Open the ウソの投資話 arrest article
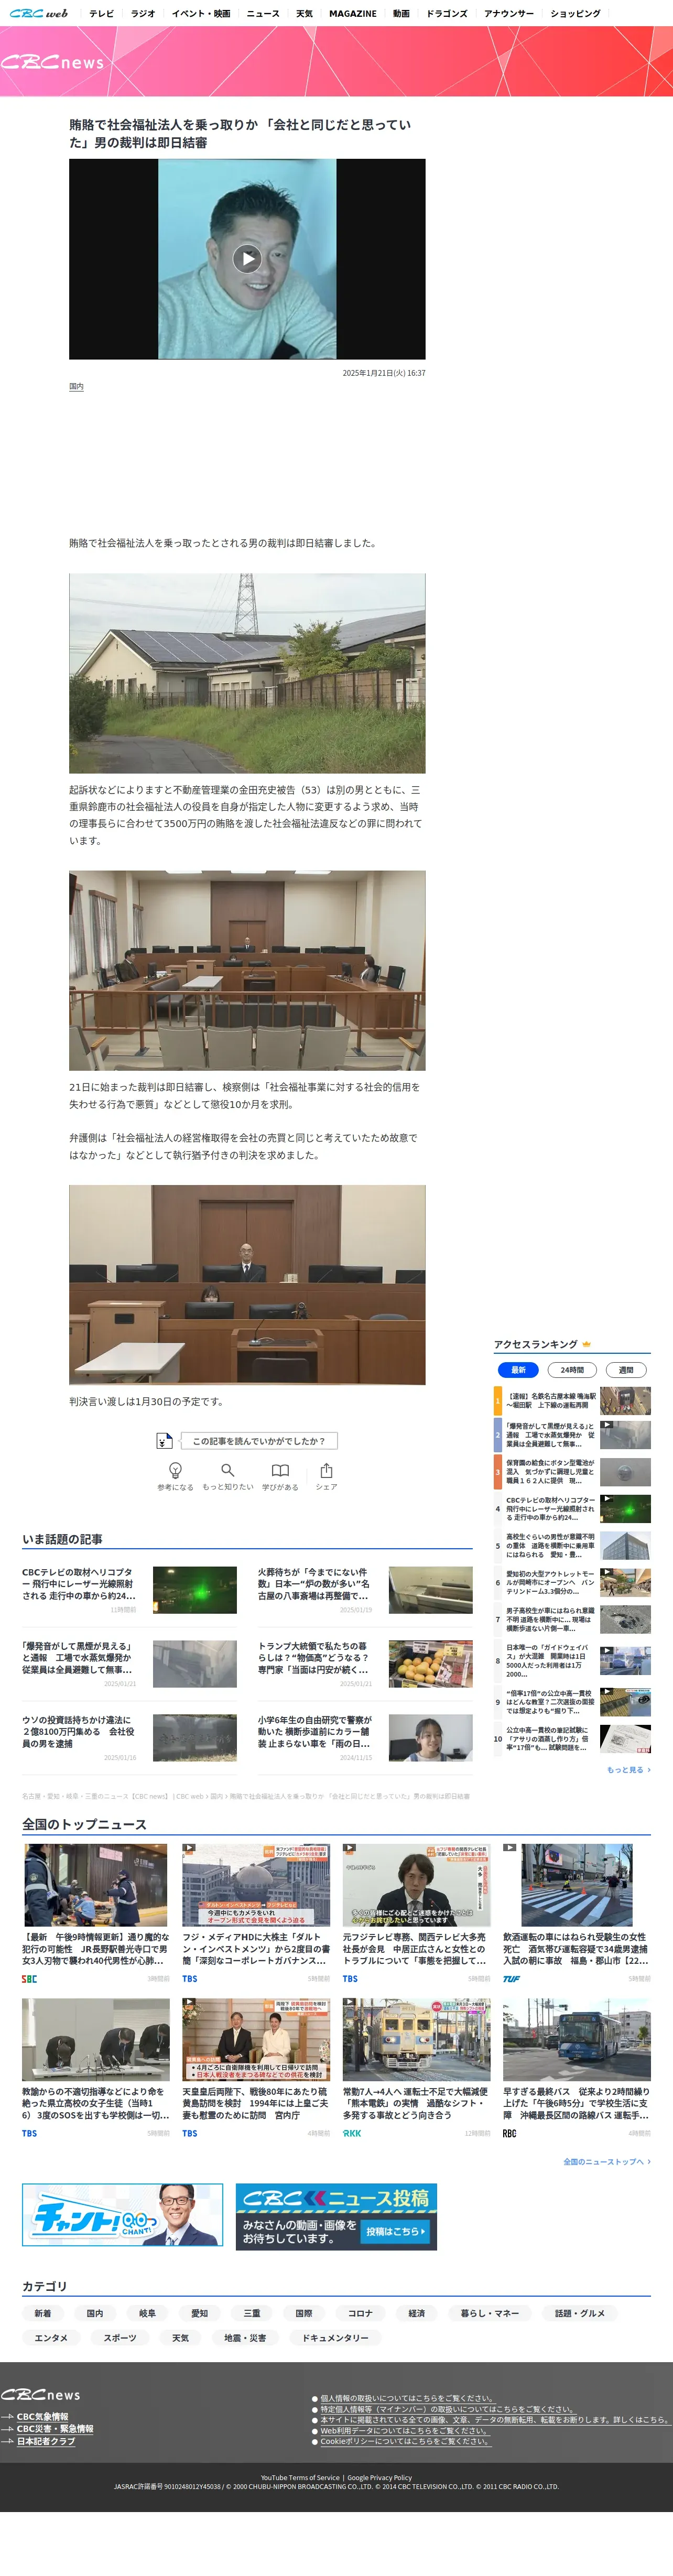The width and height of the screenshot is (673, 2576). coord(129,1737)
